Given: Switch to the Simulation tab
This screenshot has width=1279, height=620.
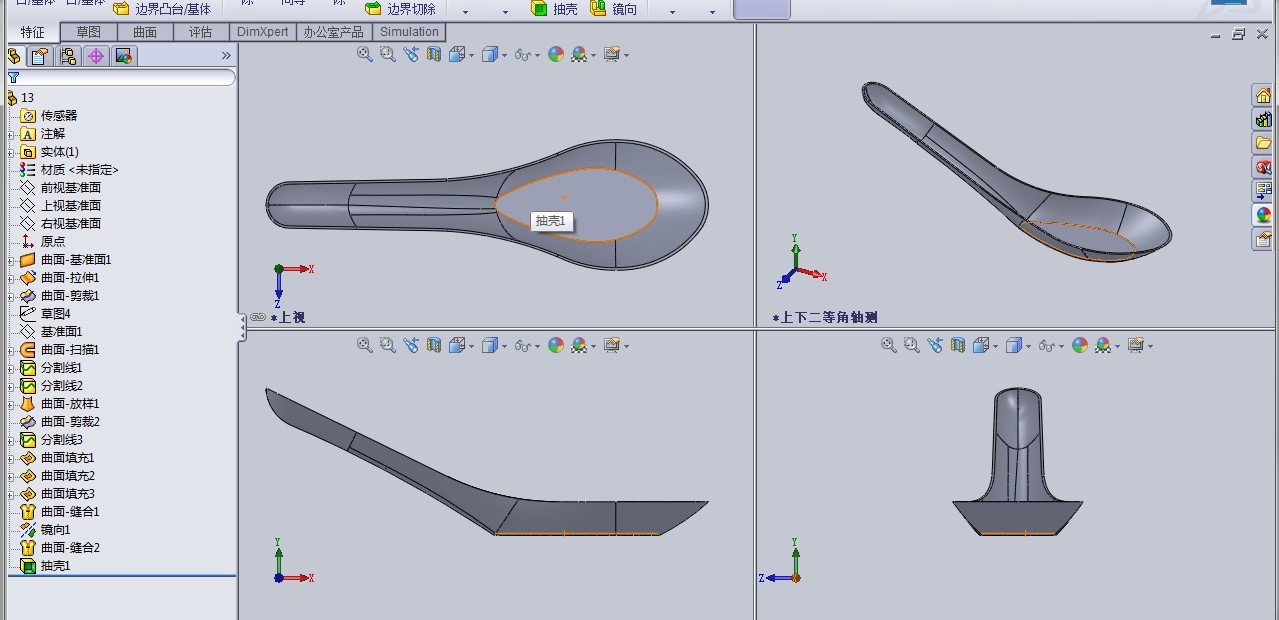Looking at the screenshot, I should click(409, 32).
